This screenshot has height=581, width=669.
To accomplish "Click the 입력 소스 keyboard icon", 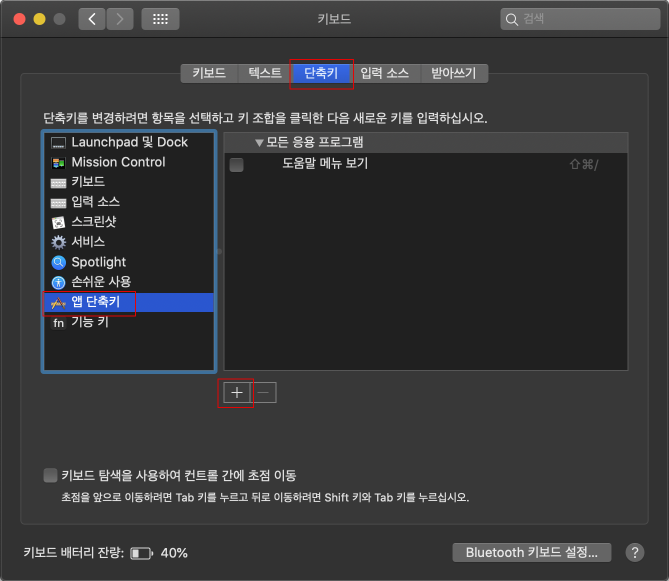I will [58, 203].
